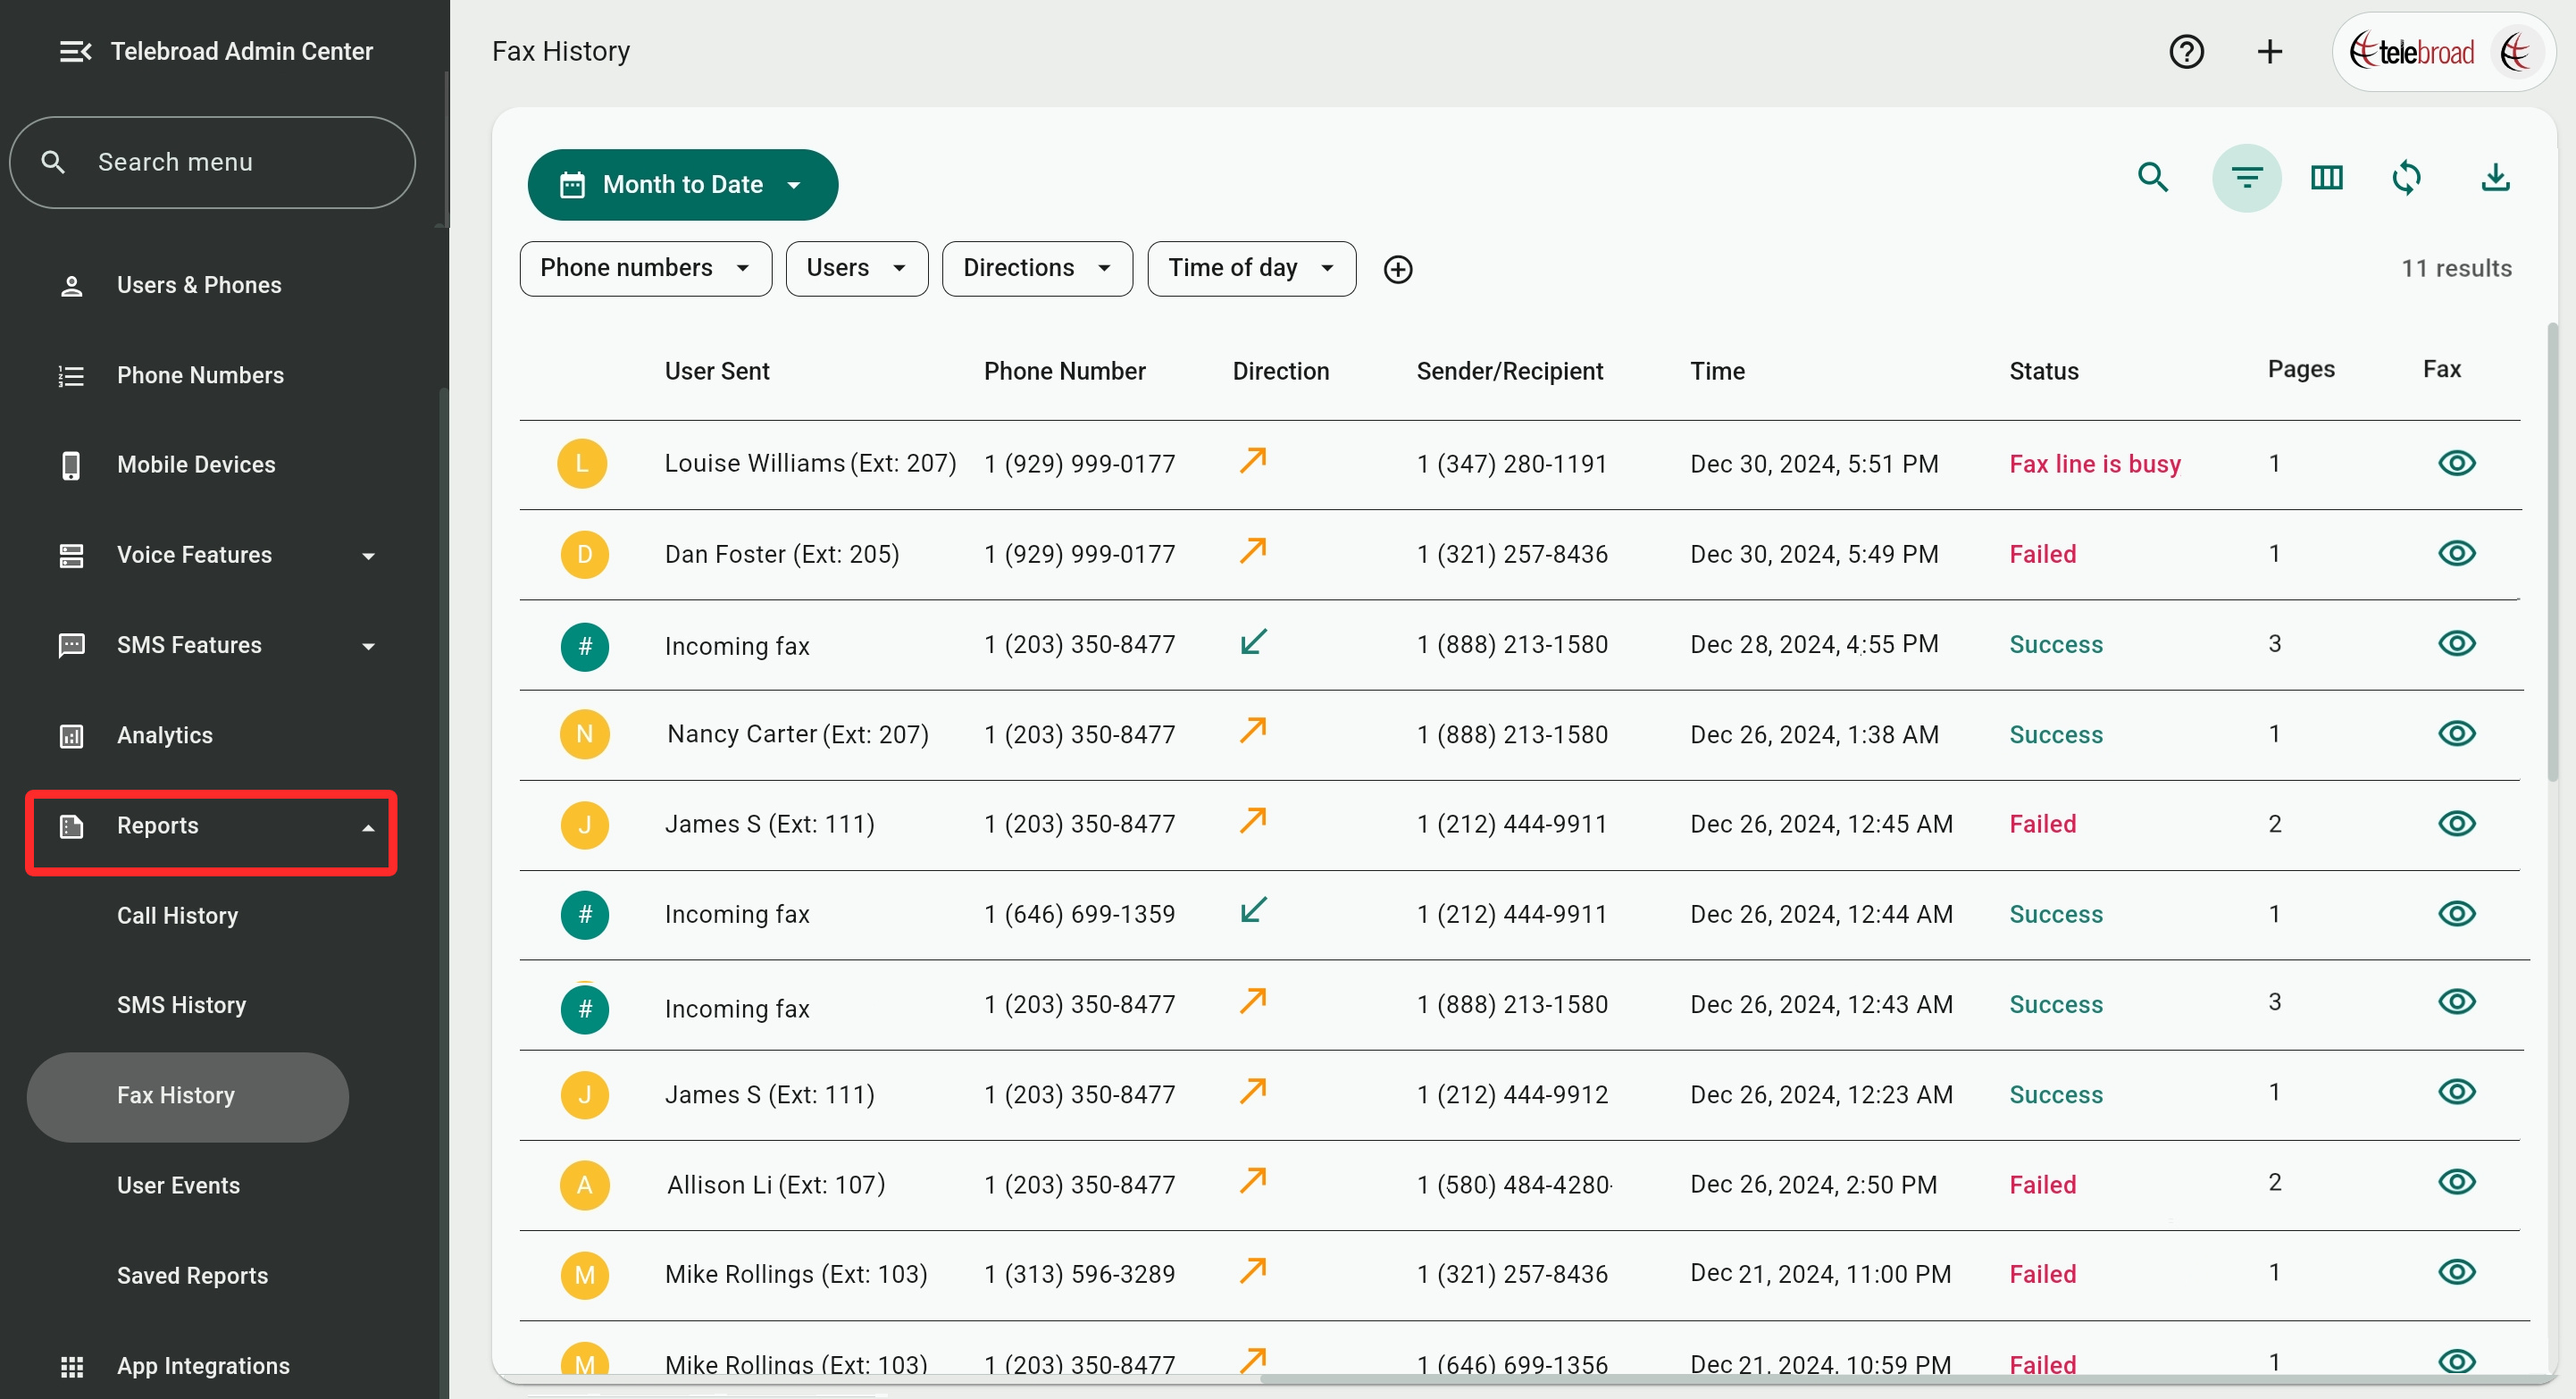Add another filter with the plus circle icon

point(1397,269)
